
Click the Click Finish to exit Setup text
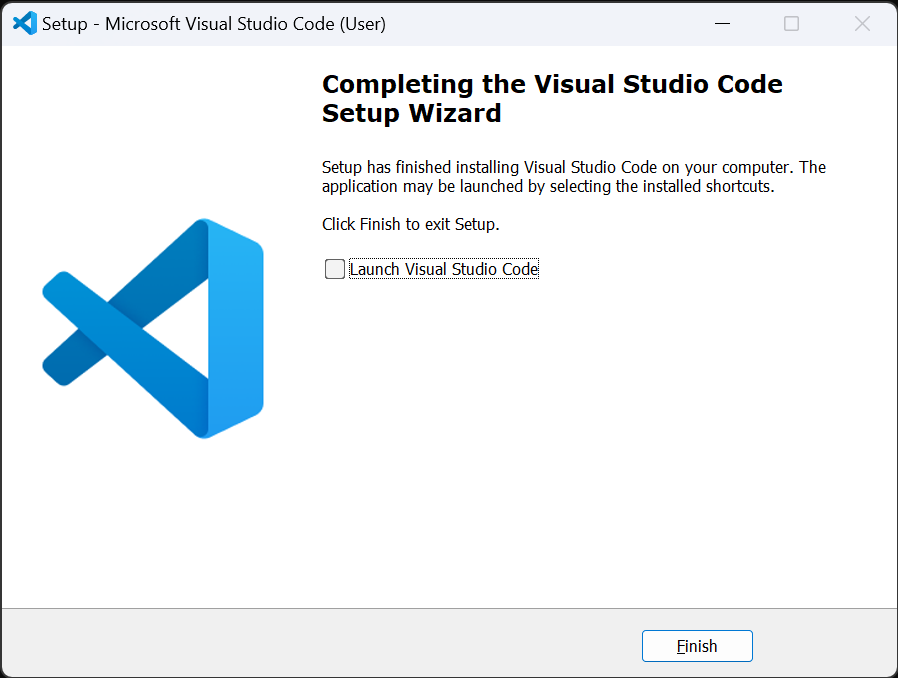coord(411,224)
